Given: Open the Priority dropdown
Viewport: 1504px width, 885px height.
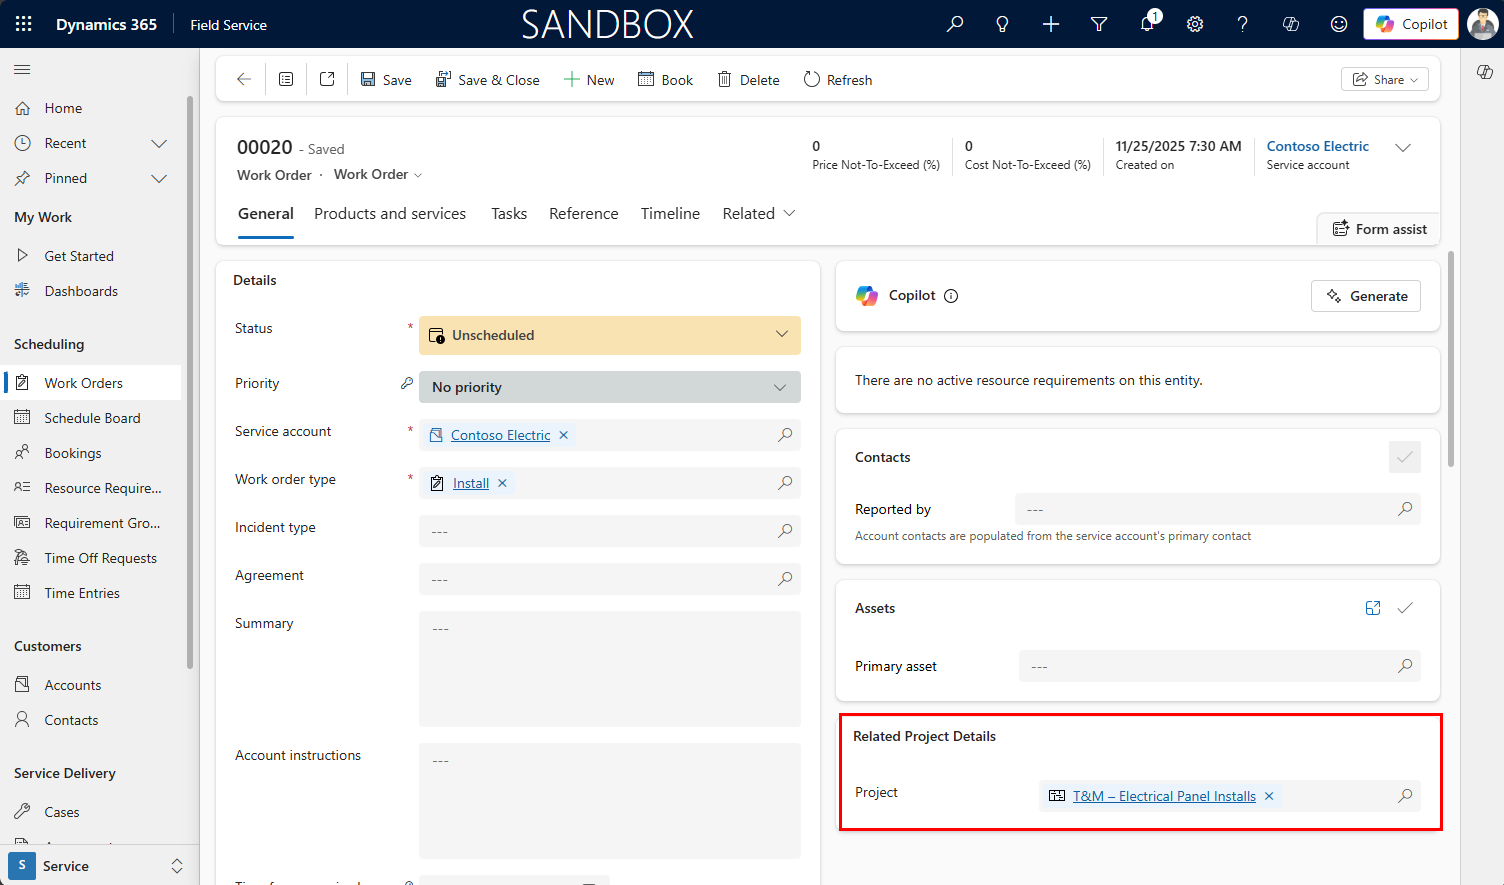Looking at the screenshot, I should (x=610, y=387).
